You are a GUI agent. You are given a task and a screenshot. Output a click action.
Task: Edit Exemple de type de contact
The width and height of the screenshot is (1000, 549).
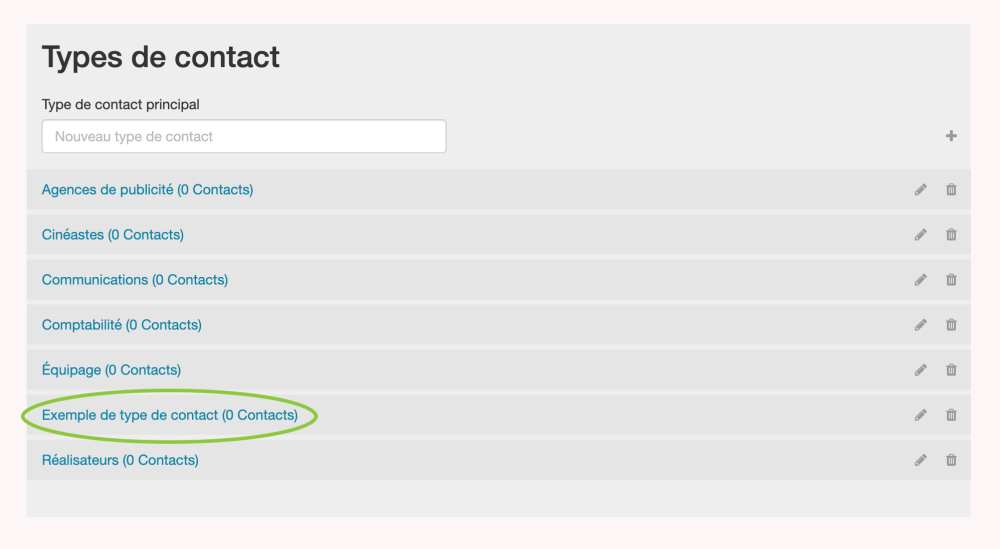921,415
